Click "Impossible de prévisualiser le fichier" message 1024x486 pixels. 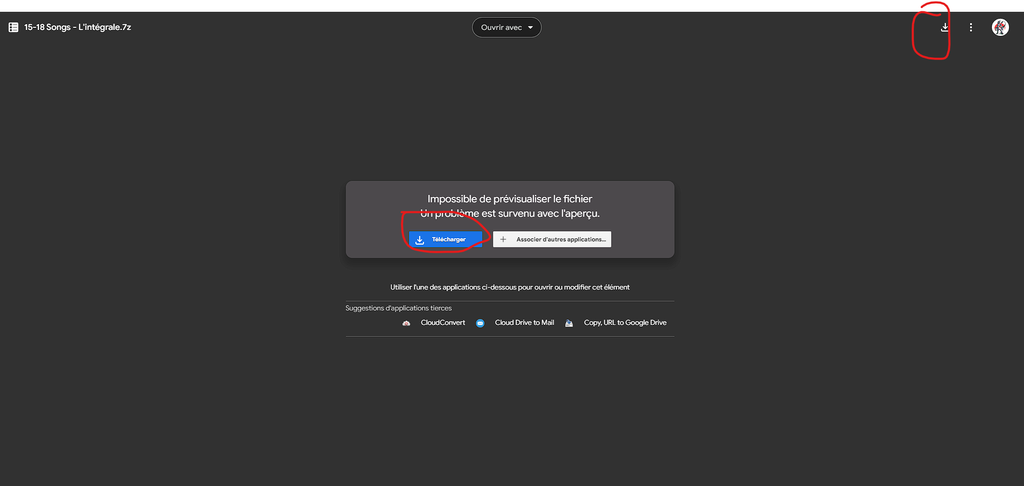[x=510, y=199]
